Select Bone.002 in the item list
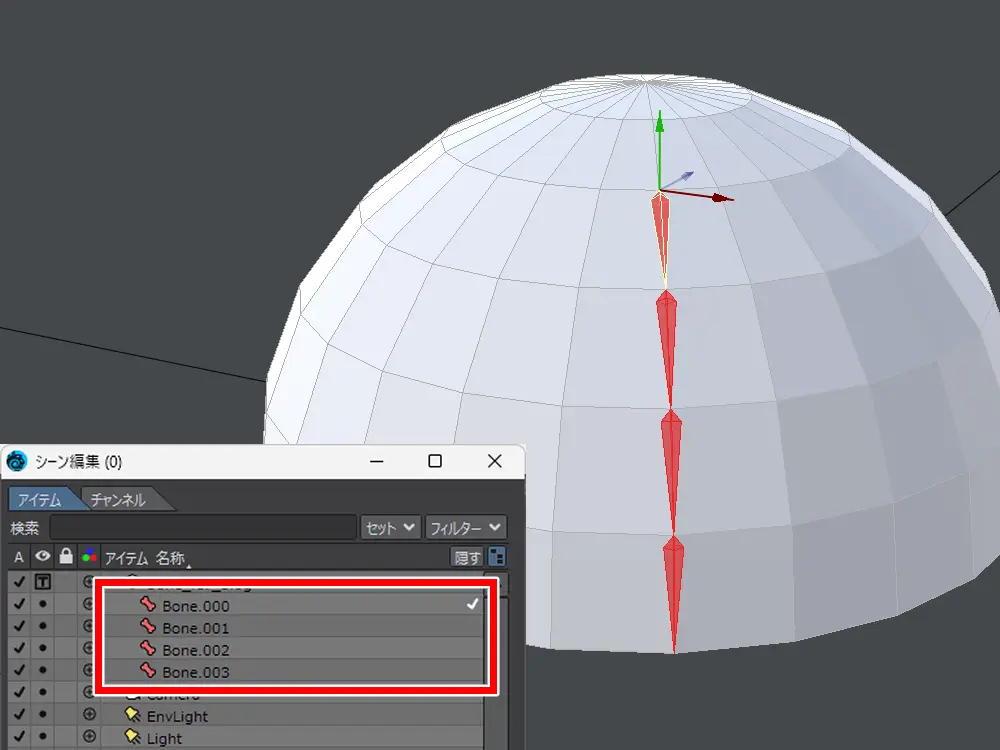 [x=195, y=650]
